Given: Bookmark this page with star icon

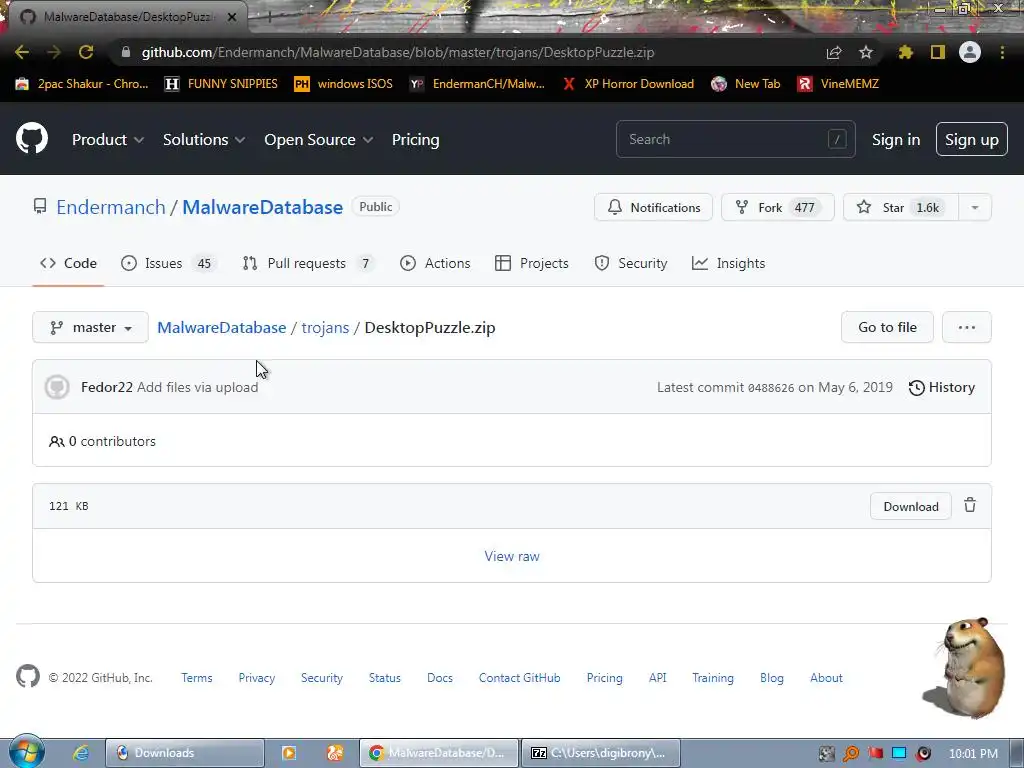Looking at the screenshot, I should (x=866, y=52).
